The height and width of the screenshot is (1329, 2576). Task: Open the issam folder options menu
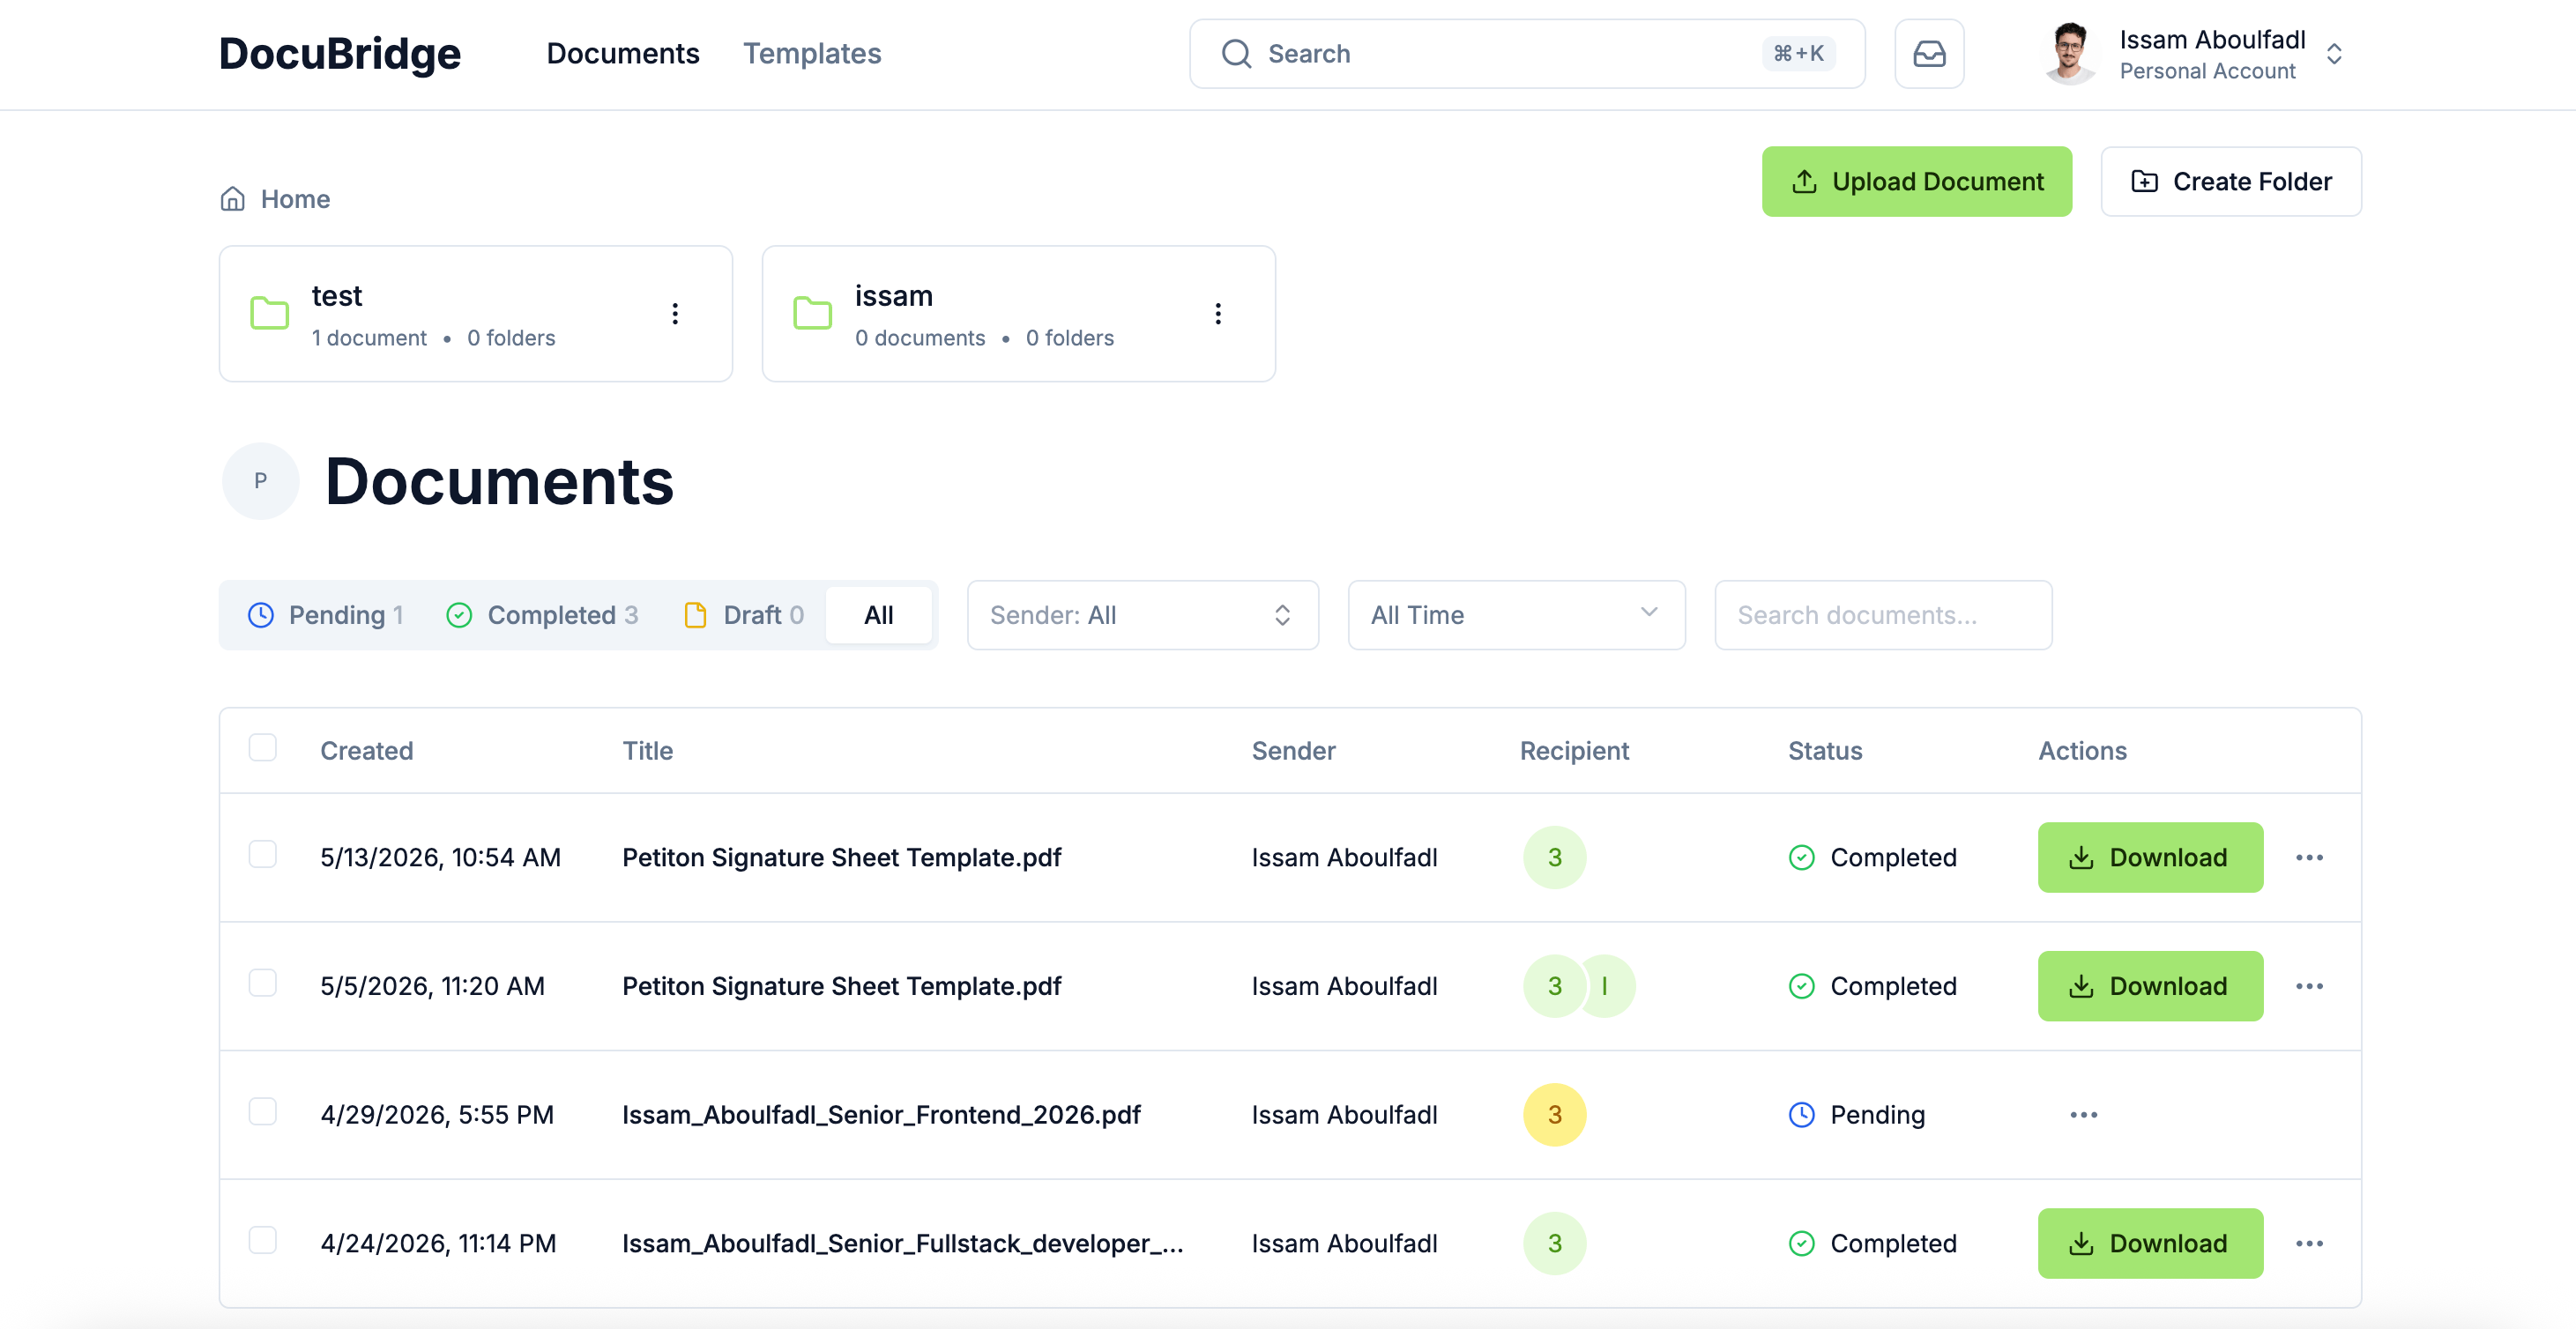[x=1218, y=314]
